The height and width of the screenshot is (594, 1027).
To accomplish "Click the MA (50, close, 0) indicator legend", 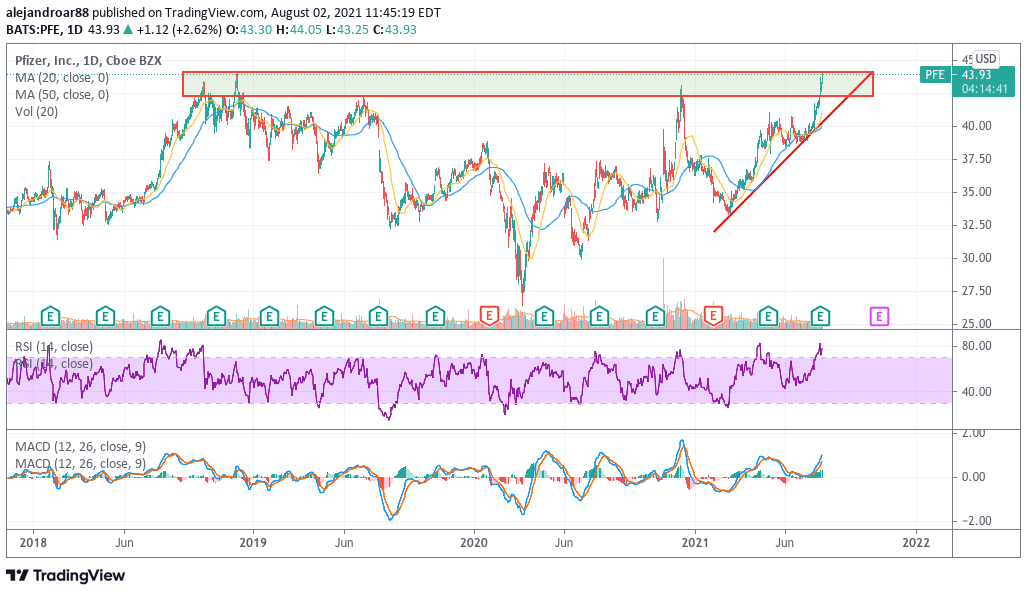I will (62, 94).
